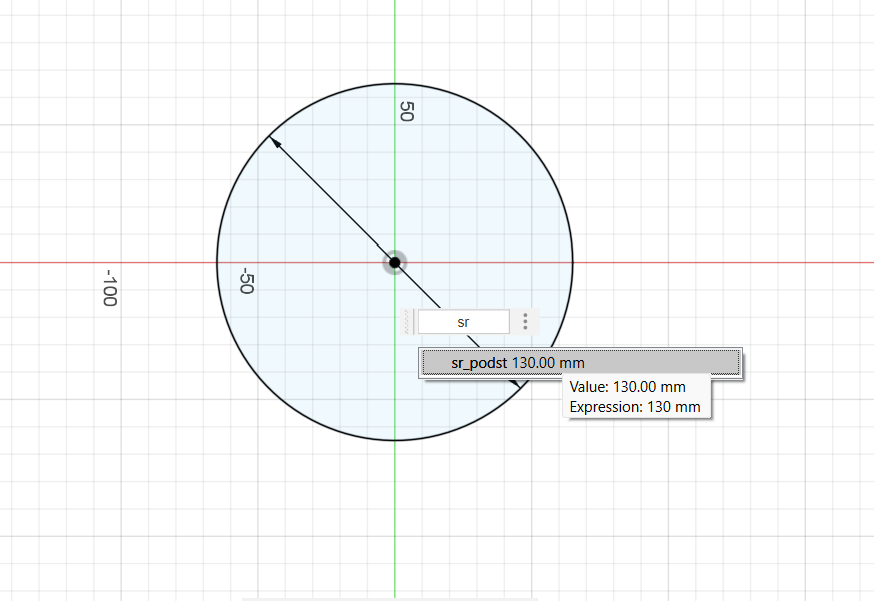
Task: Click the drag grip left of the dimension field
Action: pos(407,322)
